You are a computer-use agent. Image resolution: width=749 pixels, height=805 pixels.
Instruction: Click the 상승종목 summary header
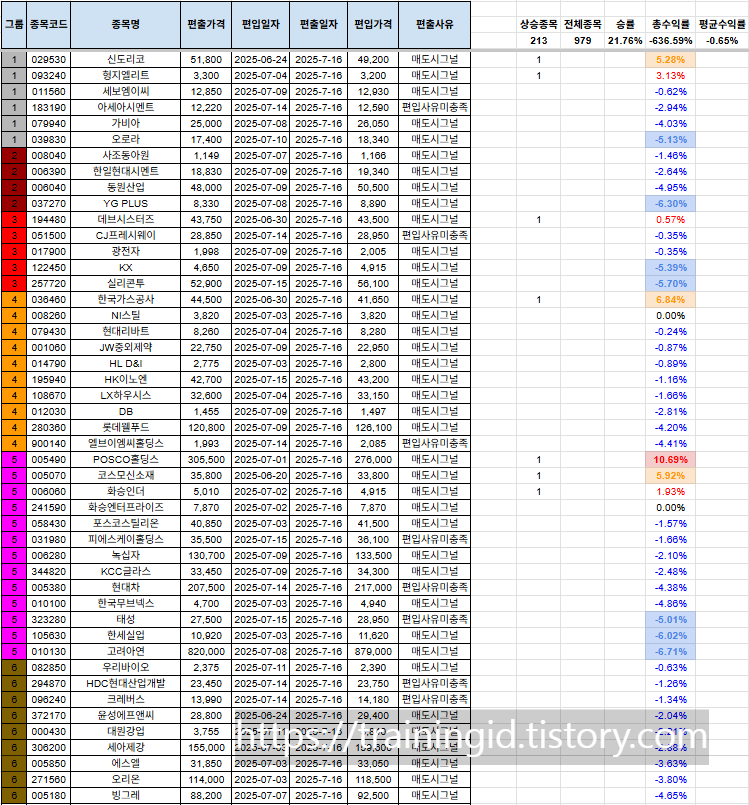coord(539,24)
